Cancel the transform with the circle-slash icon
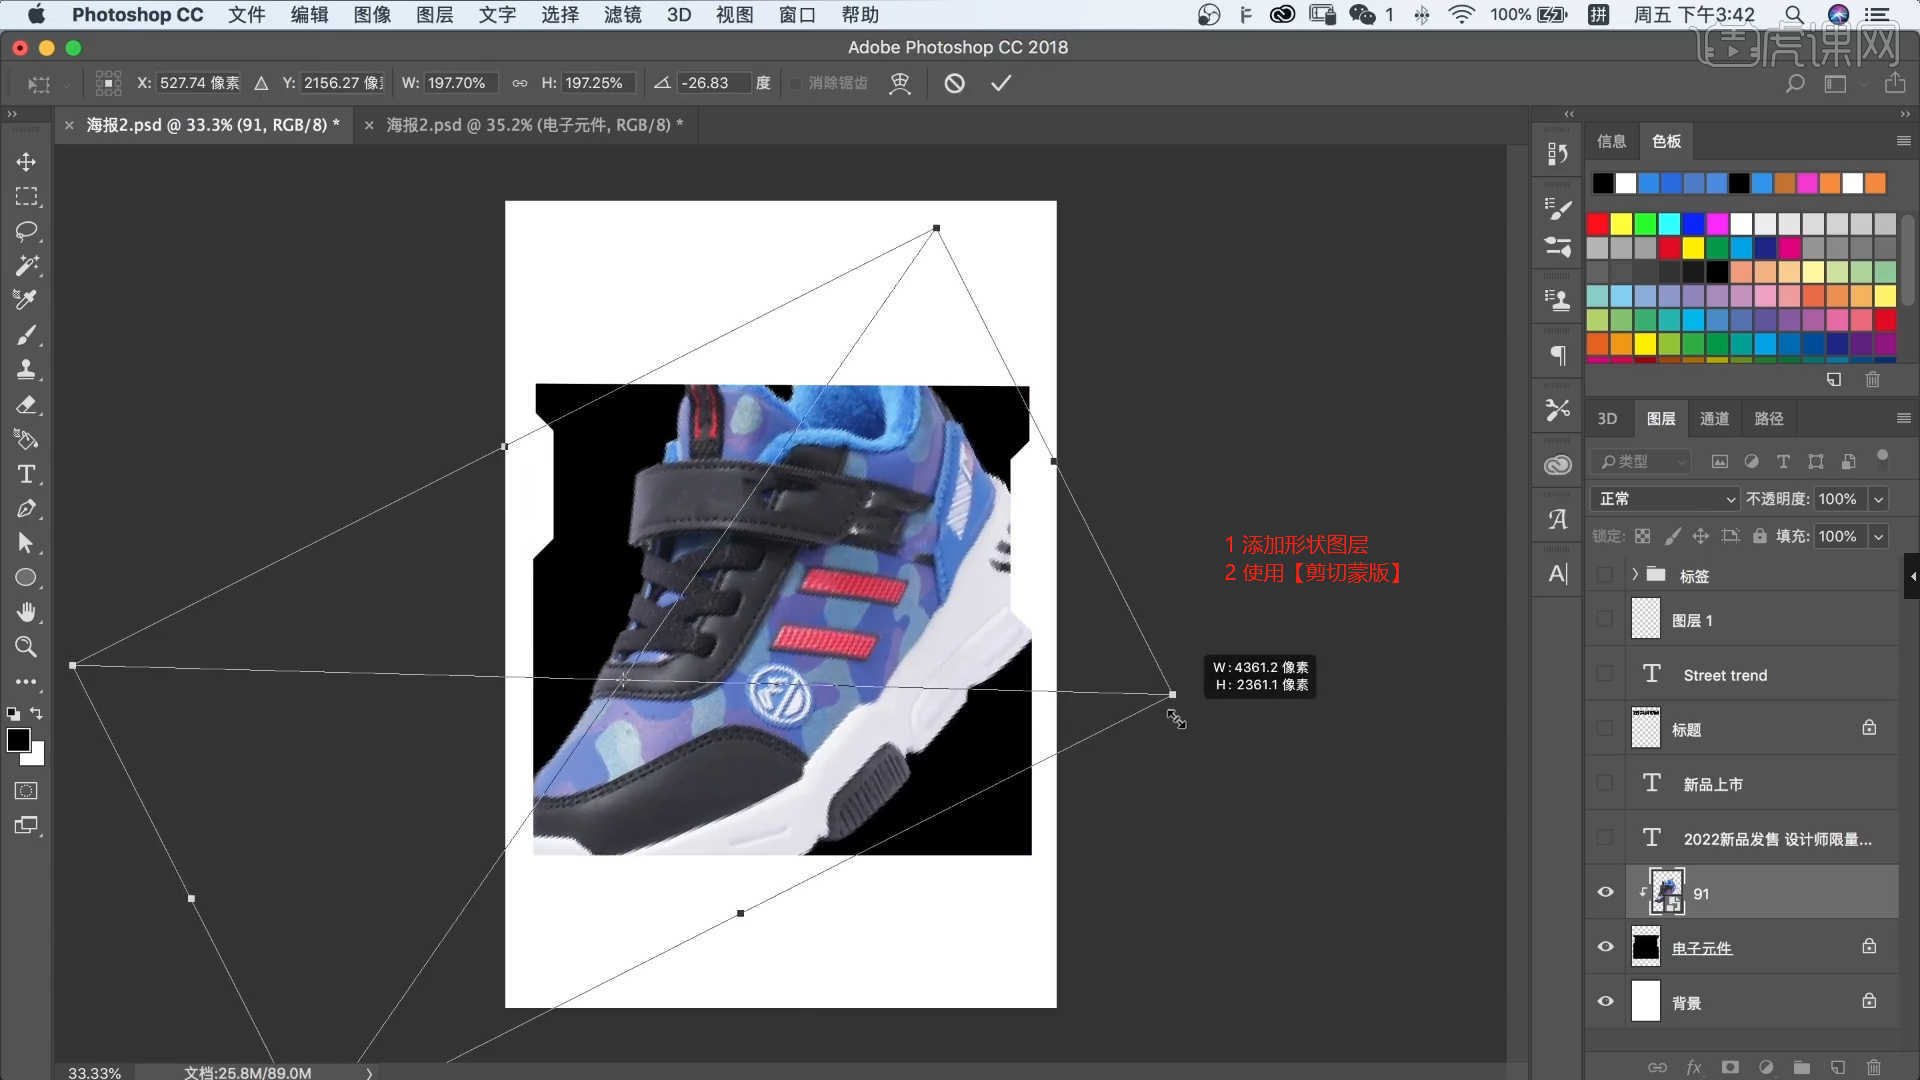1920x1080 pixels. coord(954,83)
